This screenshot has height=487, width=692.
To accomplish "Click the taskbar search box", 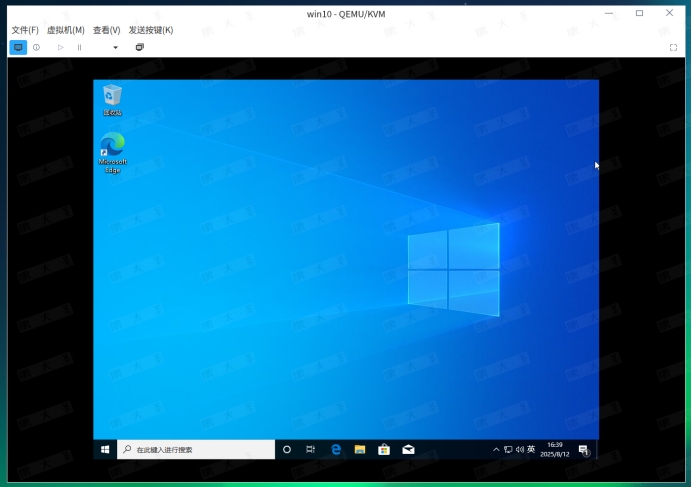I will click(x=196, y=450).
